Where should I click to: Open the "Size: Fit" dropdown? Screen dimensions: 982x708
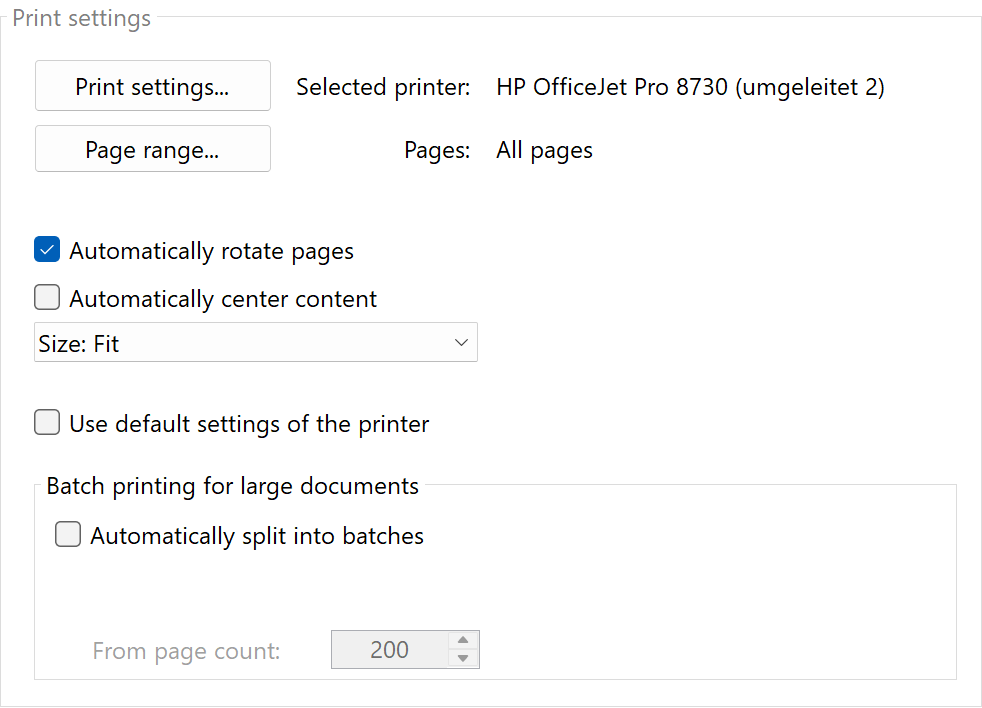pyautogui.click(x=255, y=342)
